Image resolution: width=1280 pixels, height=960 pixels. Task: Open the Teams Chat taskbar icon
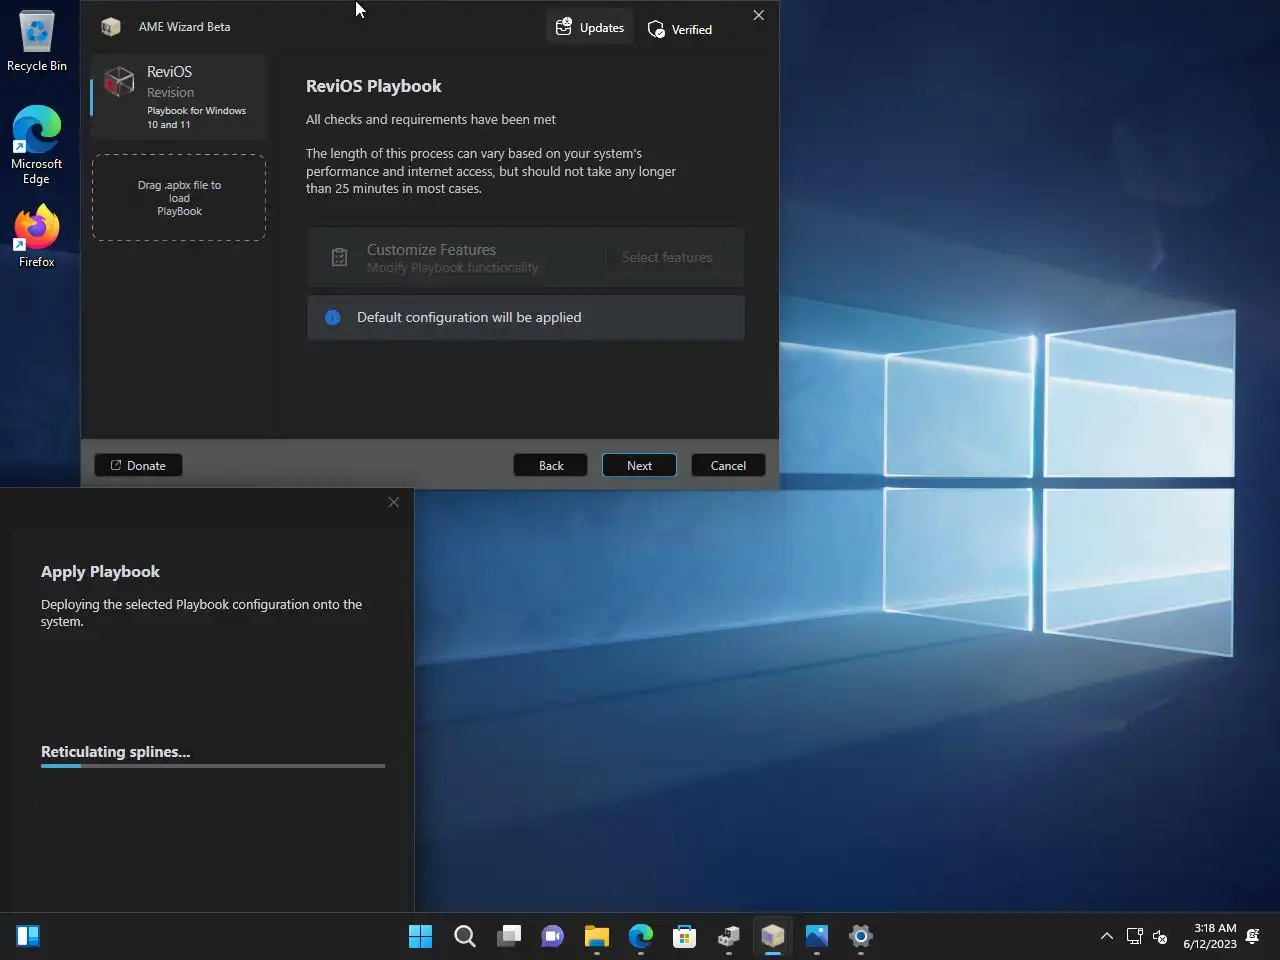[x=553, y=936]
